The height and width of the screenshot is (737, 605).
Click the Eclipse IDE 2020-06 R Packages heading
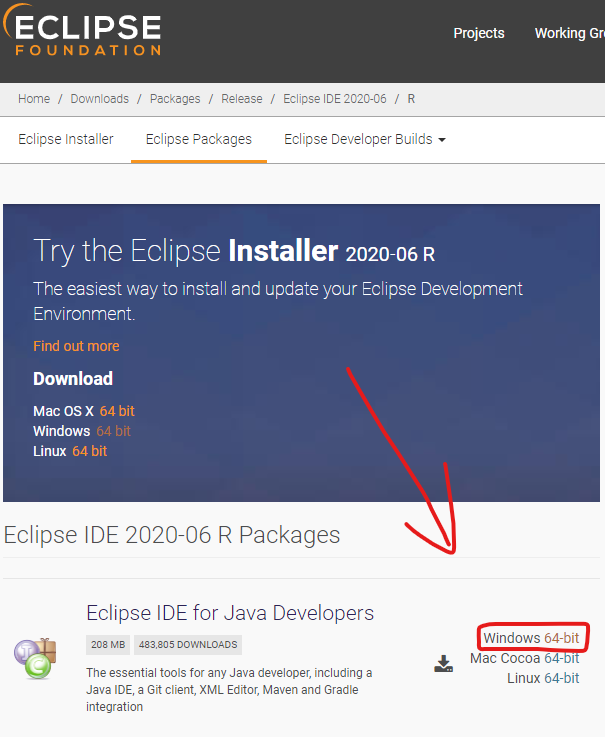point(172,535)
